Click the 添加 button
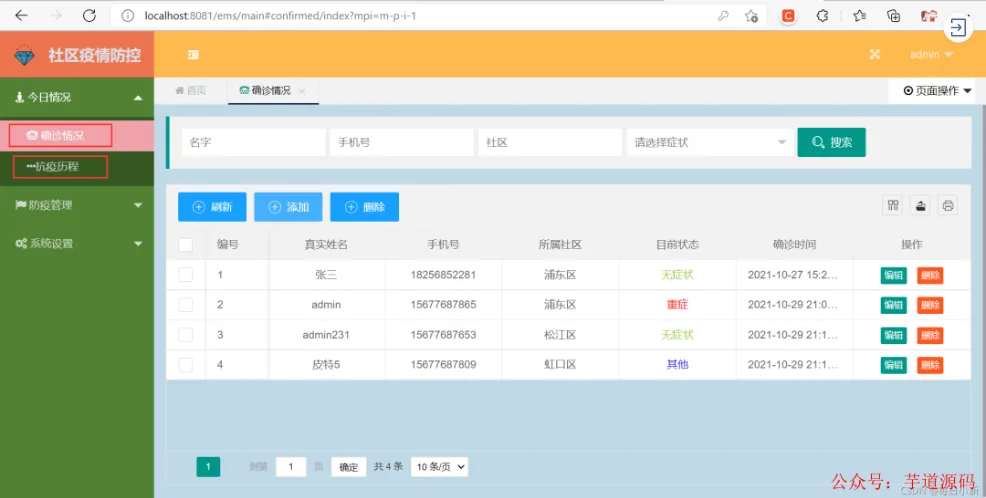986x498 pixels. coord(288,207)
